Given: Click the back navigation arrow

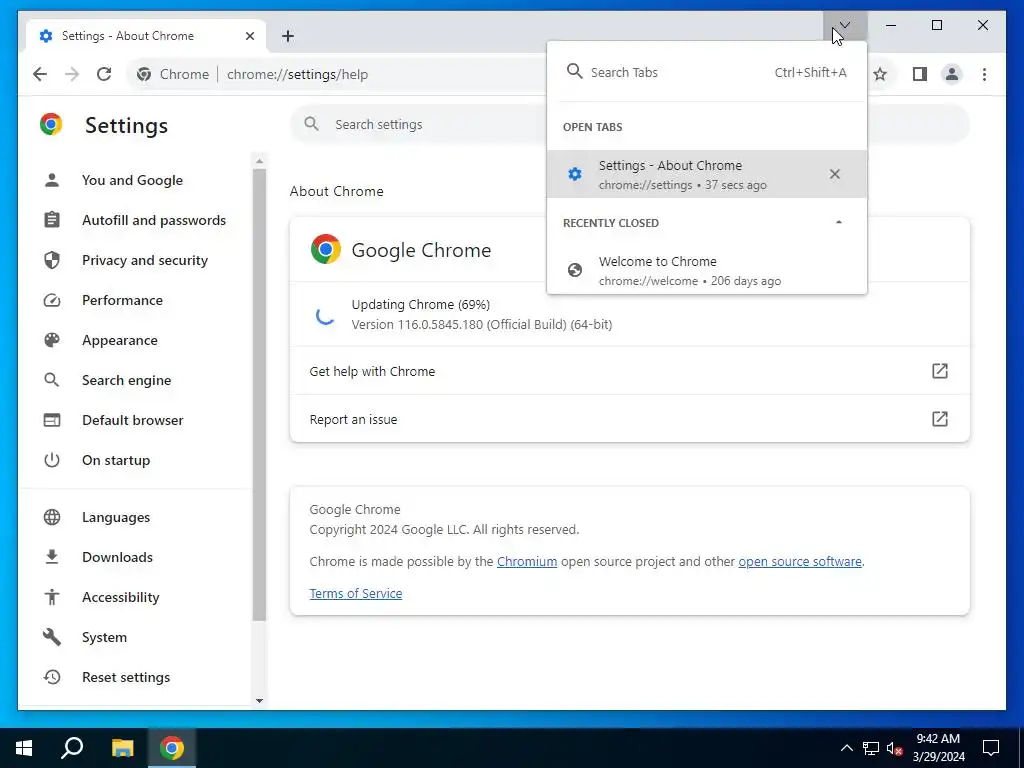Looking at the screenshot, I should [x=40, y=74].
